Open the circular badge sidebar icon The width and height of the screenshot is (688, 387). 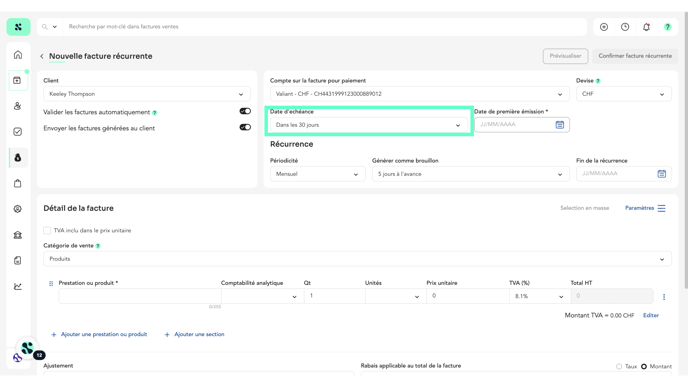(18, 209)
